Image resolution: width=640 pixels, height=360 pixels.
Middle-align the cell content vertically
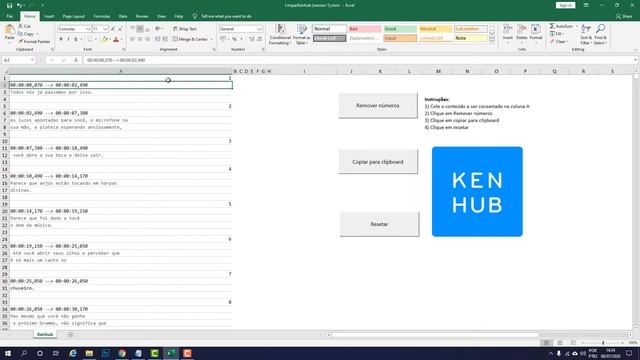(x=140, y=29)
